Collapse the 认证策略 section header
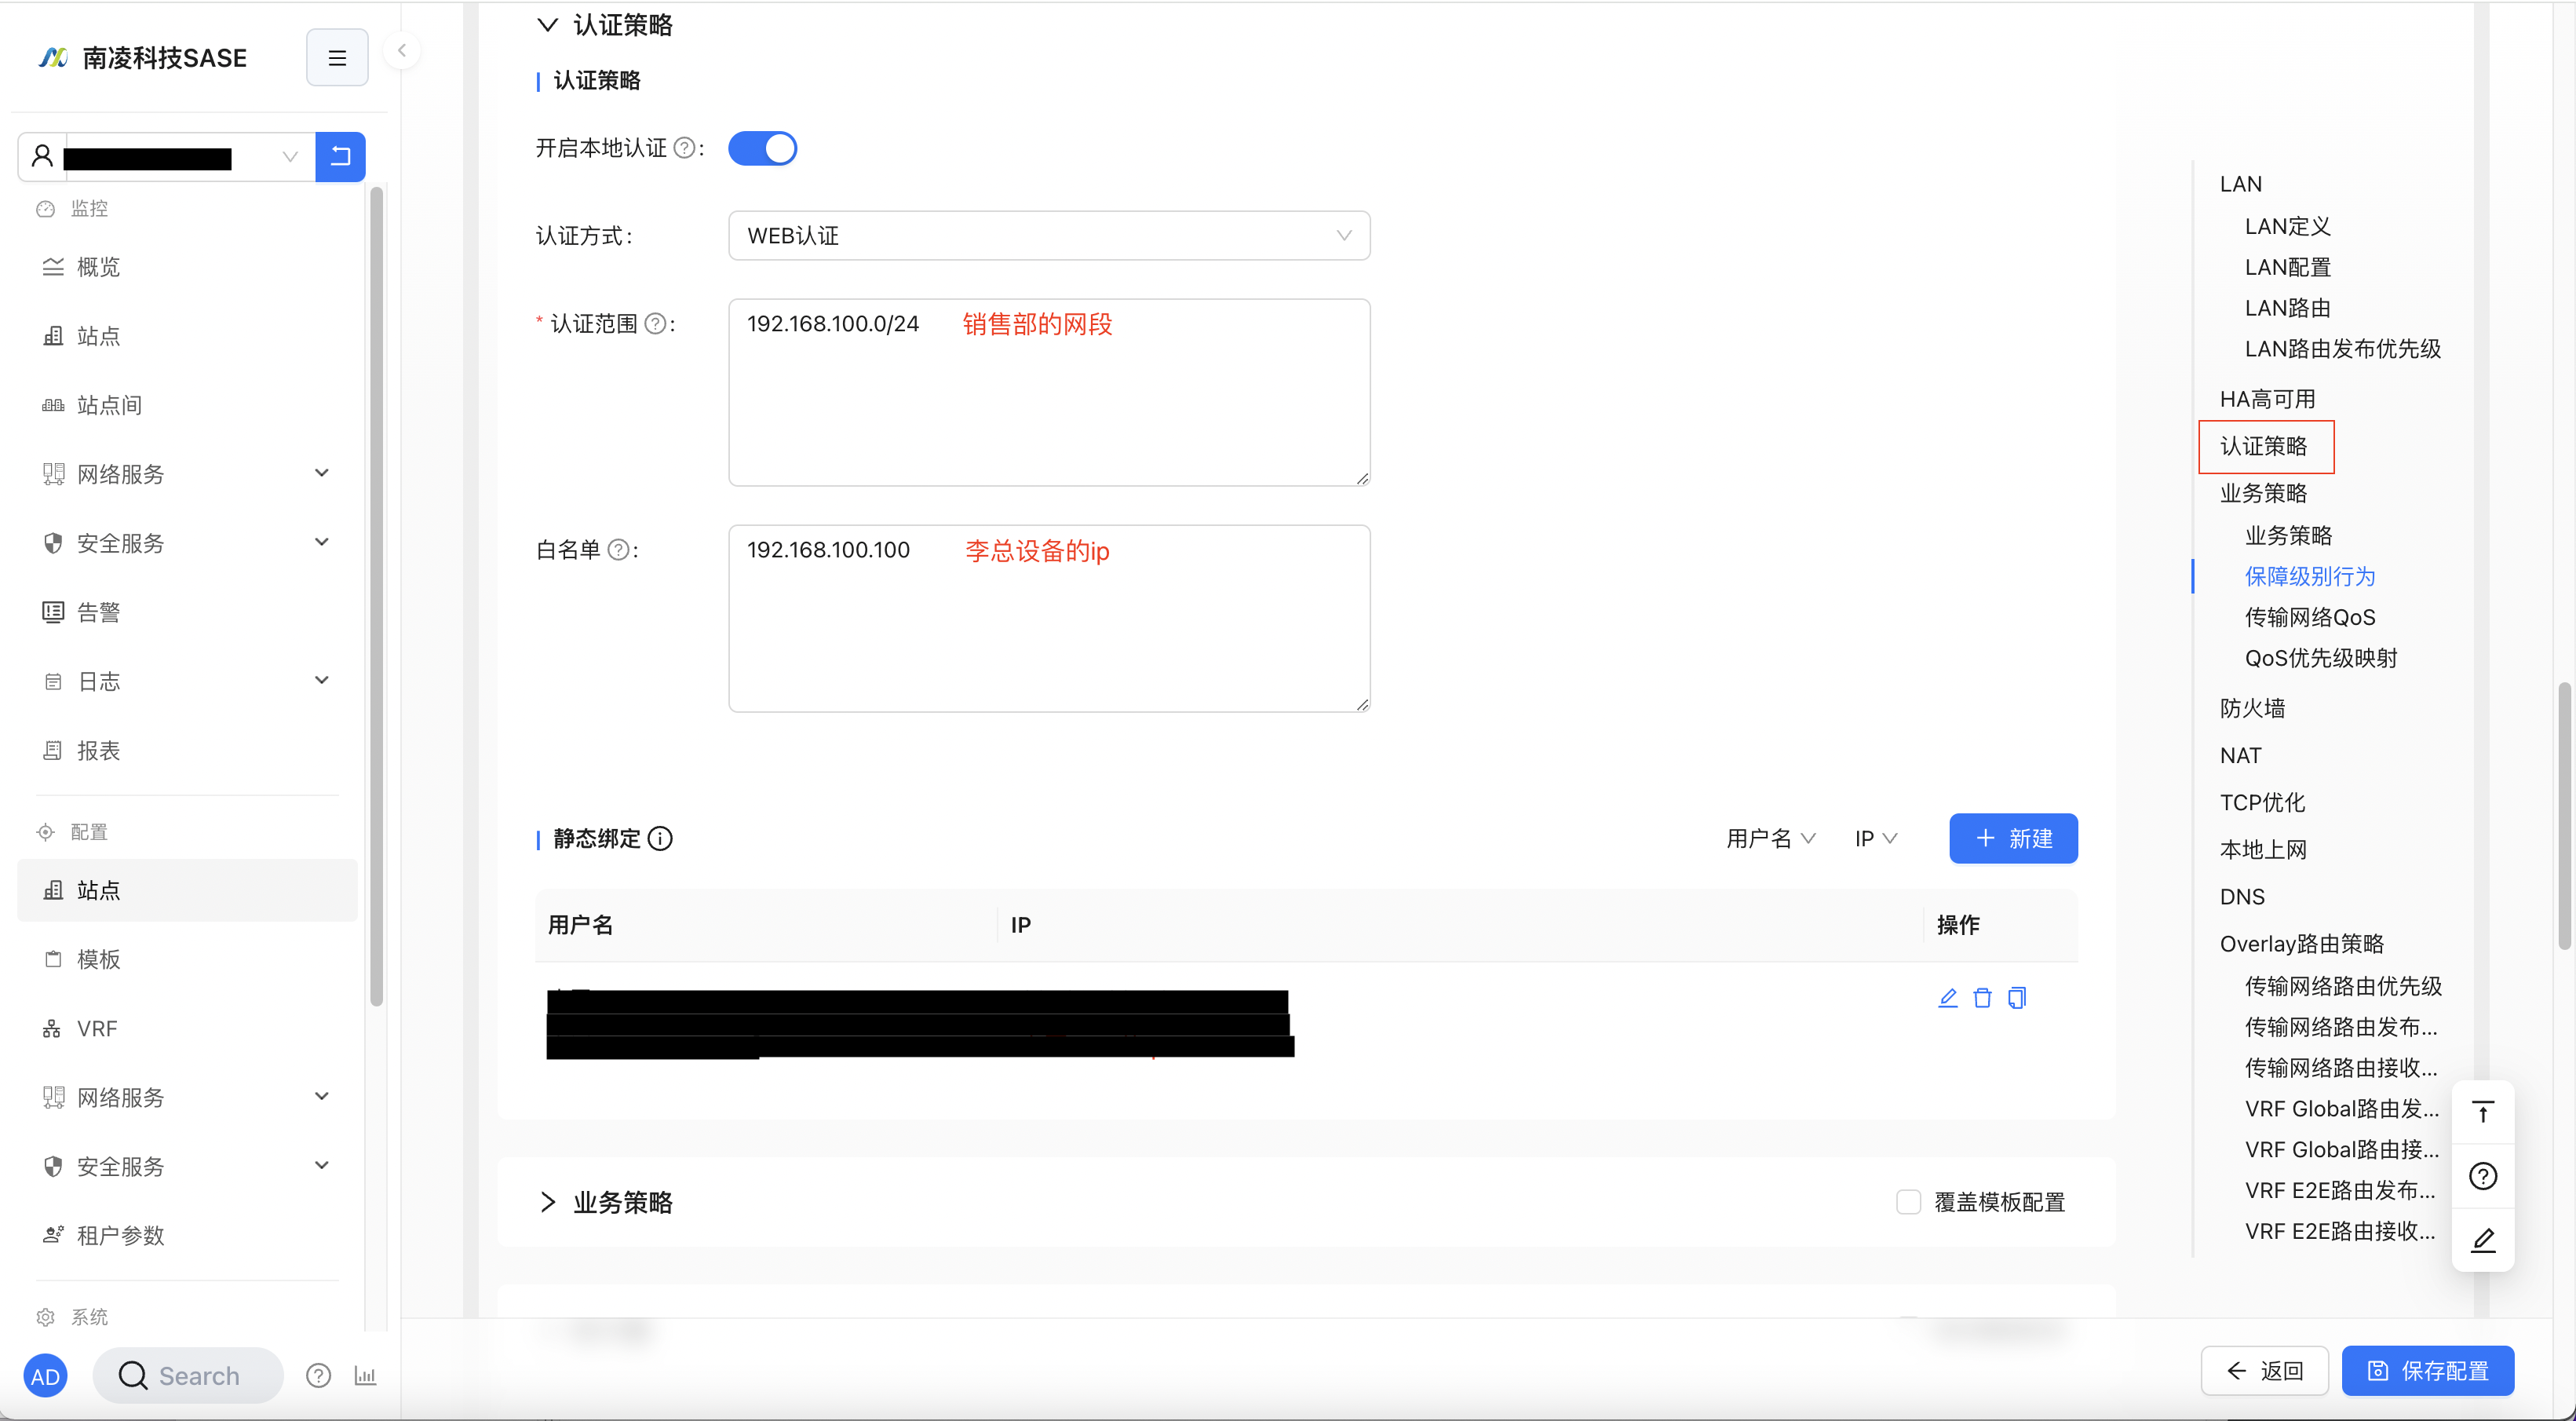 pos(604,25)
